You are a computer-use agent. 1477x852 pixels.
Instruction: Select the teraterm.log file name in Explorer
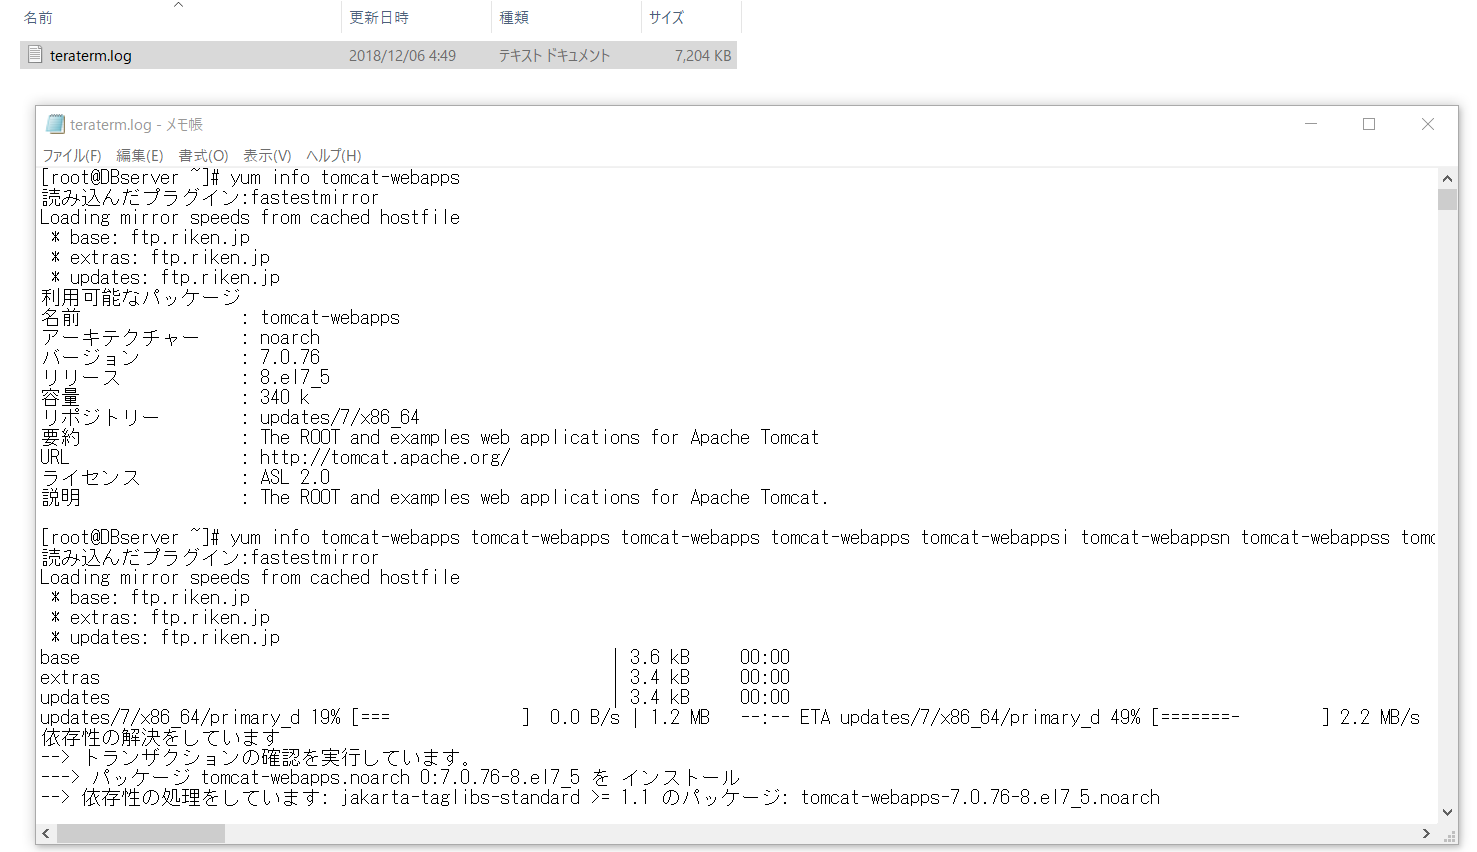coord(91,56)
